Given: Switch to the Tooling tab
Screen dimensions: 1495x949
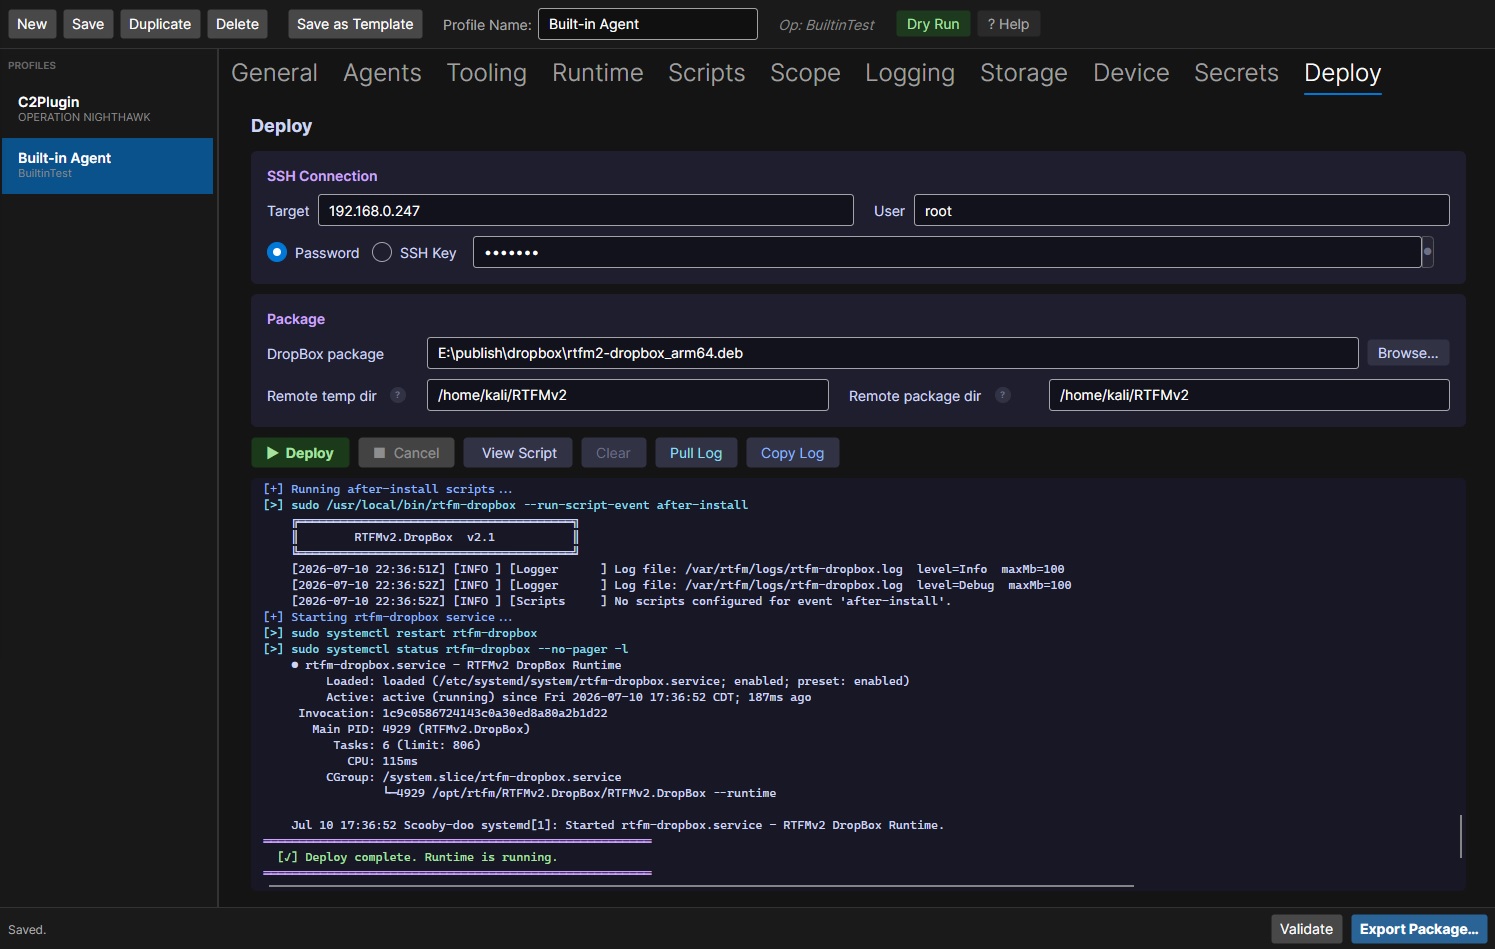Looking at the screenshot, I should click(487, 73).
